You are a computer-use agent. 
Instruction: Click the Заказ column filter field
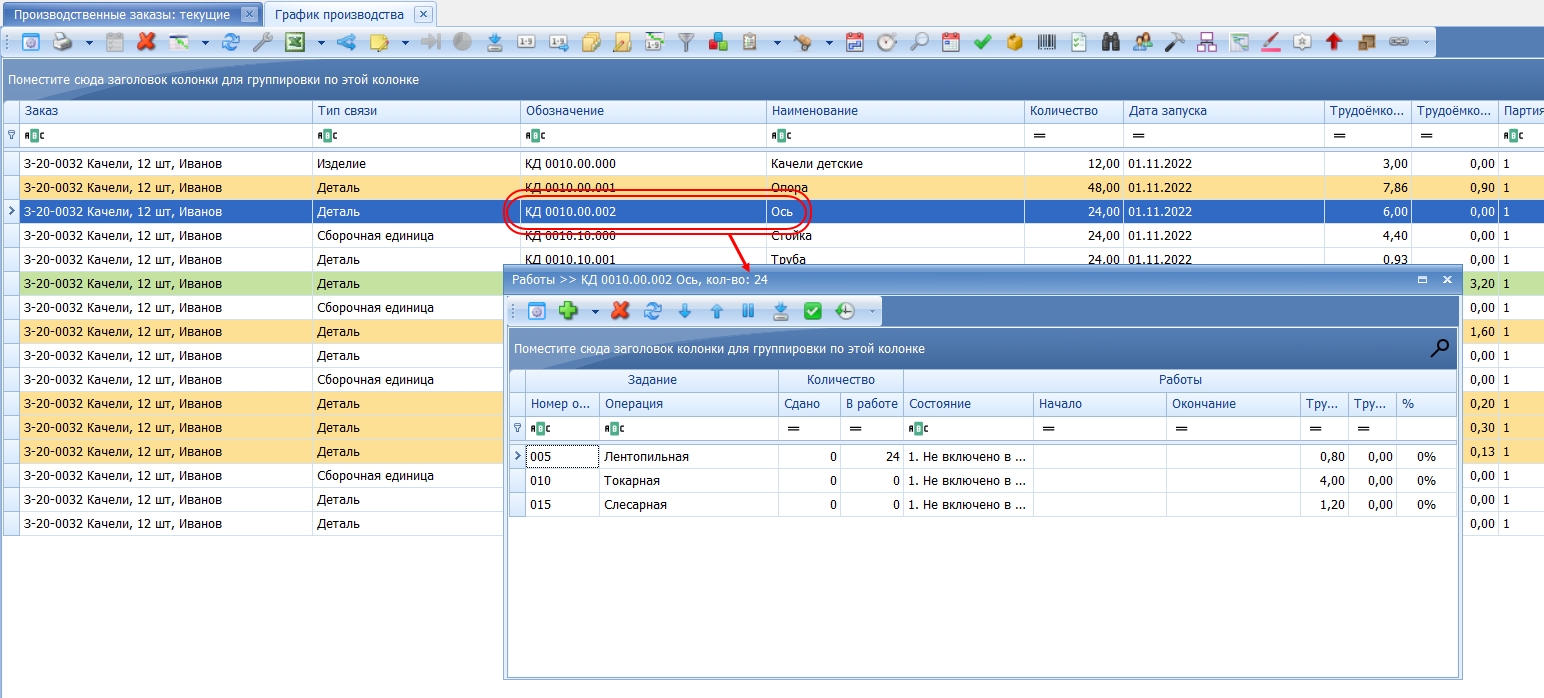click(x=166, y=135)
